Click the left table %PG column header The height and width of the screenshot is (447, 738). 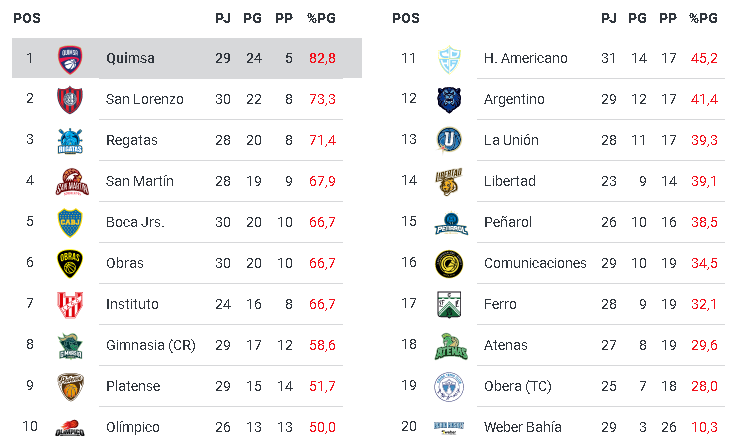click(x=321, y=18)
